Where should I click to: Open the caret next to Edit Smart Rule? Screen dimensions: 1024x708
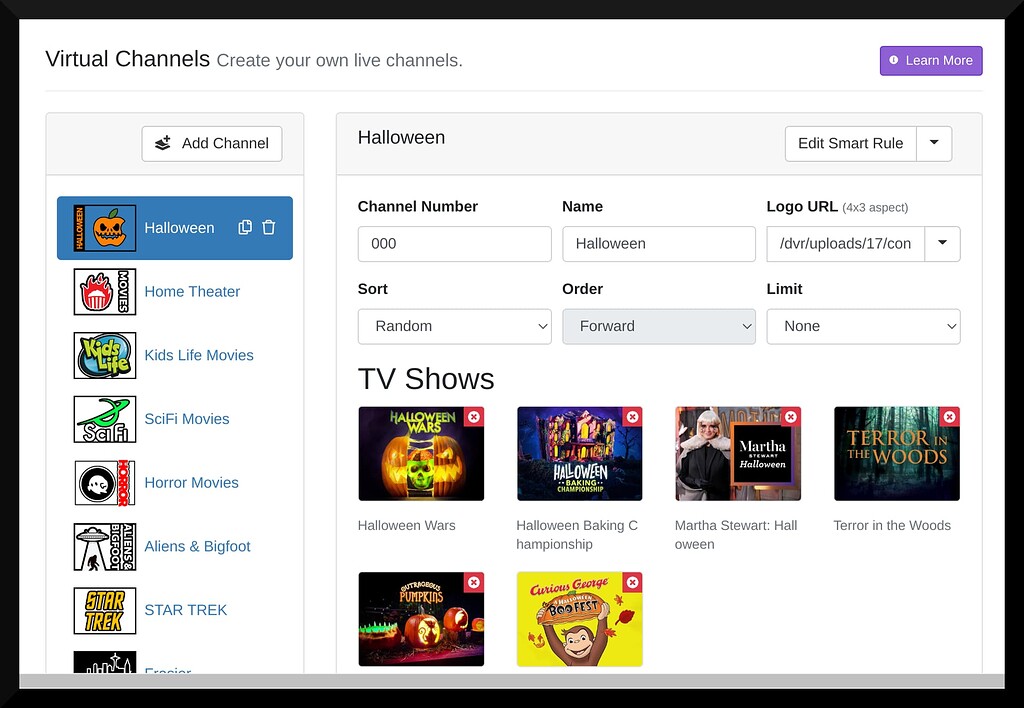tap(934, 143)
